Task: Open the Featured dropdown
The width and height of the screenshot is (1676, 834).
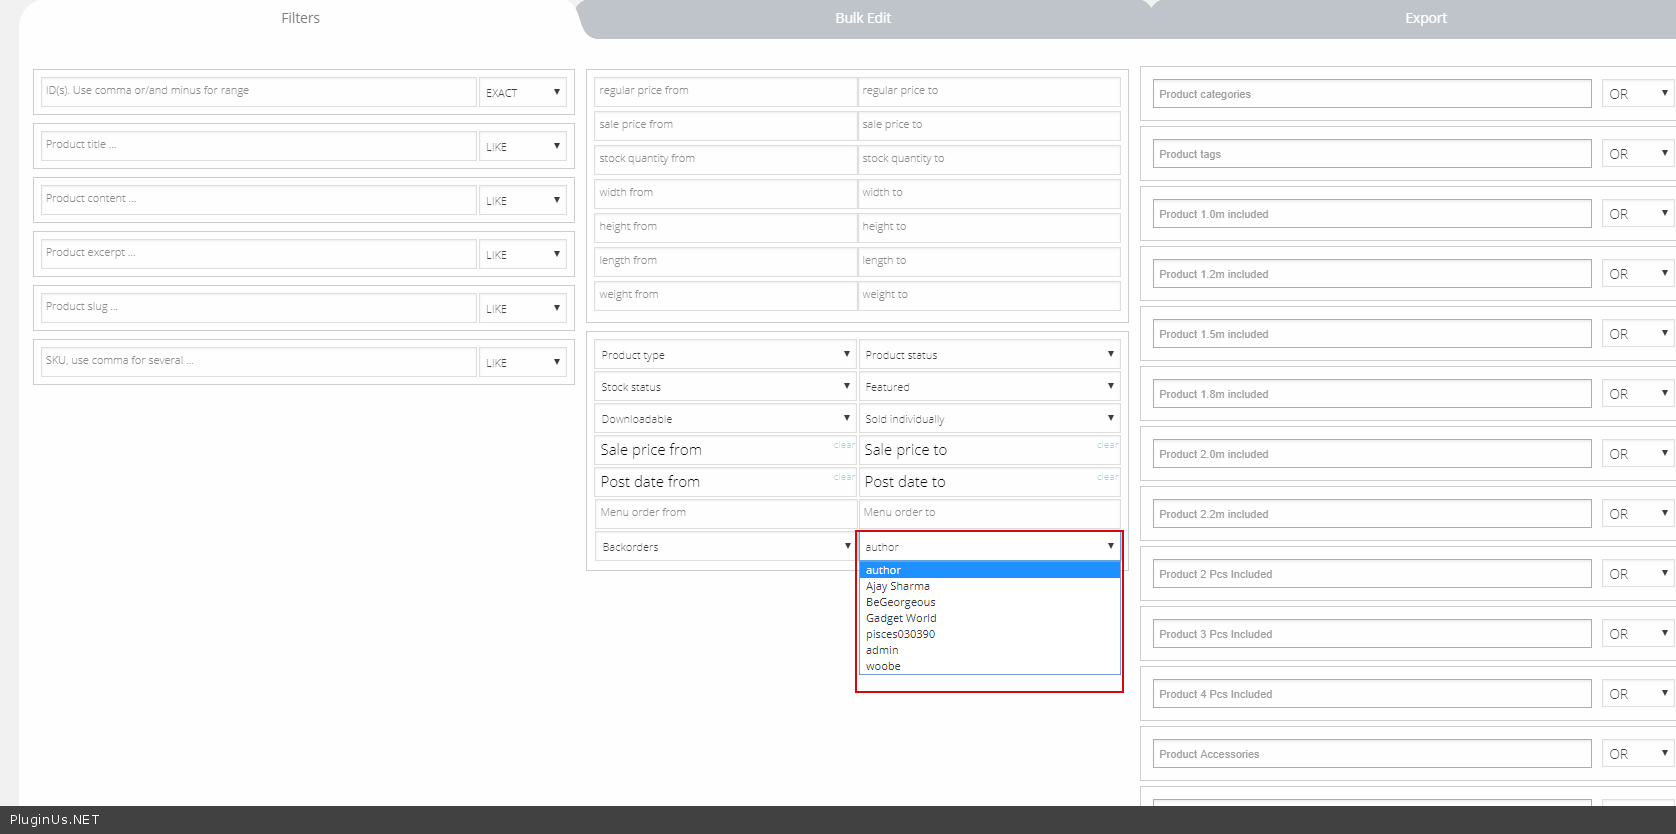Action: pyautogui.click(x=989, y=387)
